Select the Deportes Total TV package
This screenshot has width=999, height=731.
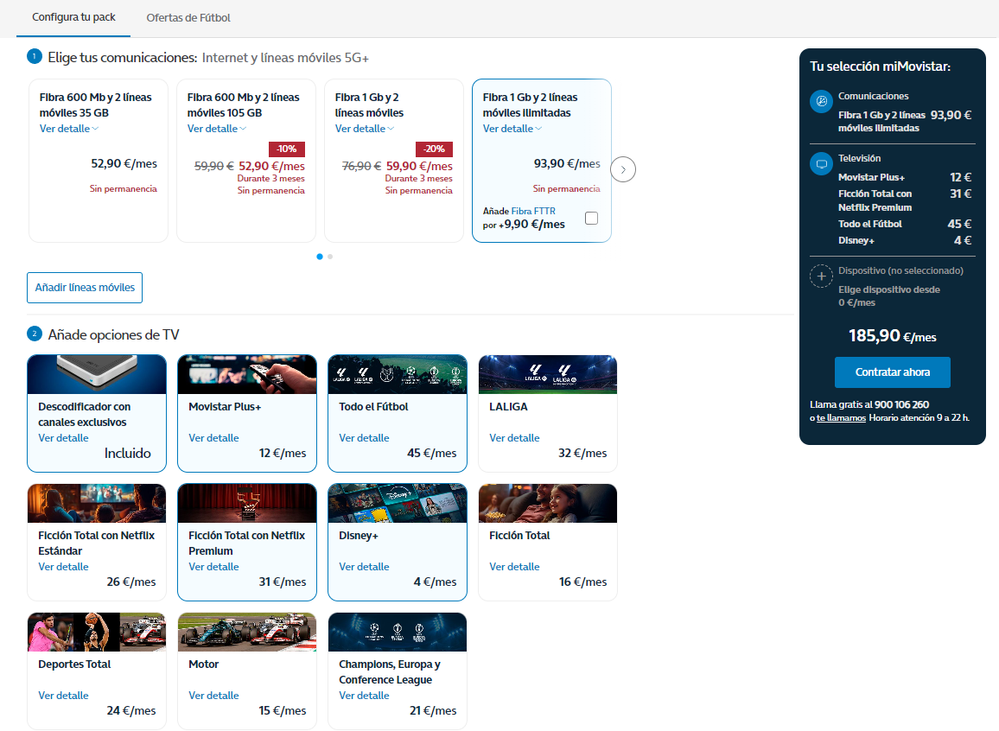pyautogui.click(x=97, y=670)
